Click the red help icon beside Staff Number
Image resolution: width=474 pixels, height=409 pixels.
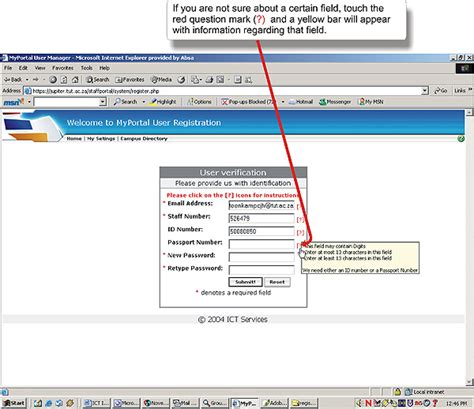[x=300, y=219]
